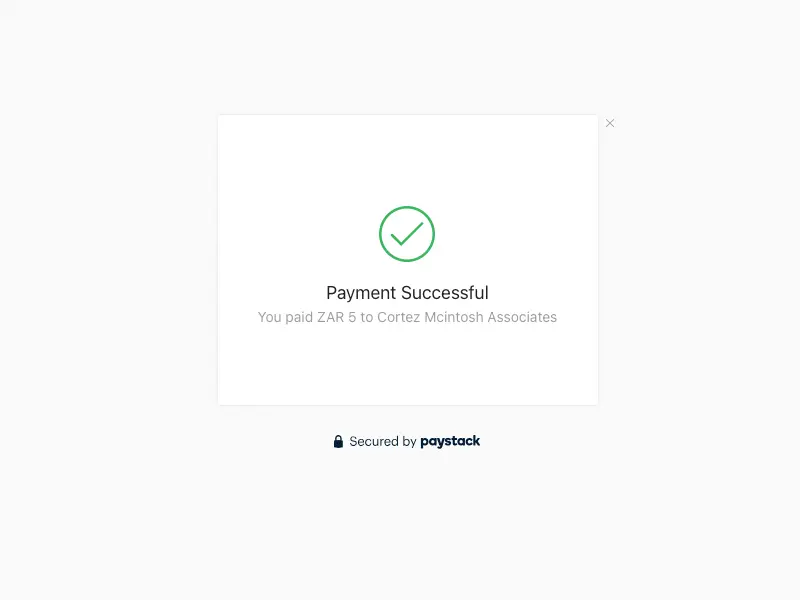This screenshot has width=800, height=600.
Task: Click the word 'Secured' beside the lock
Action: [x=374, y=441]
